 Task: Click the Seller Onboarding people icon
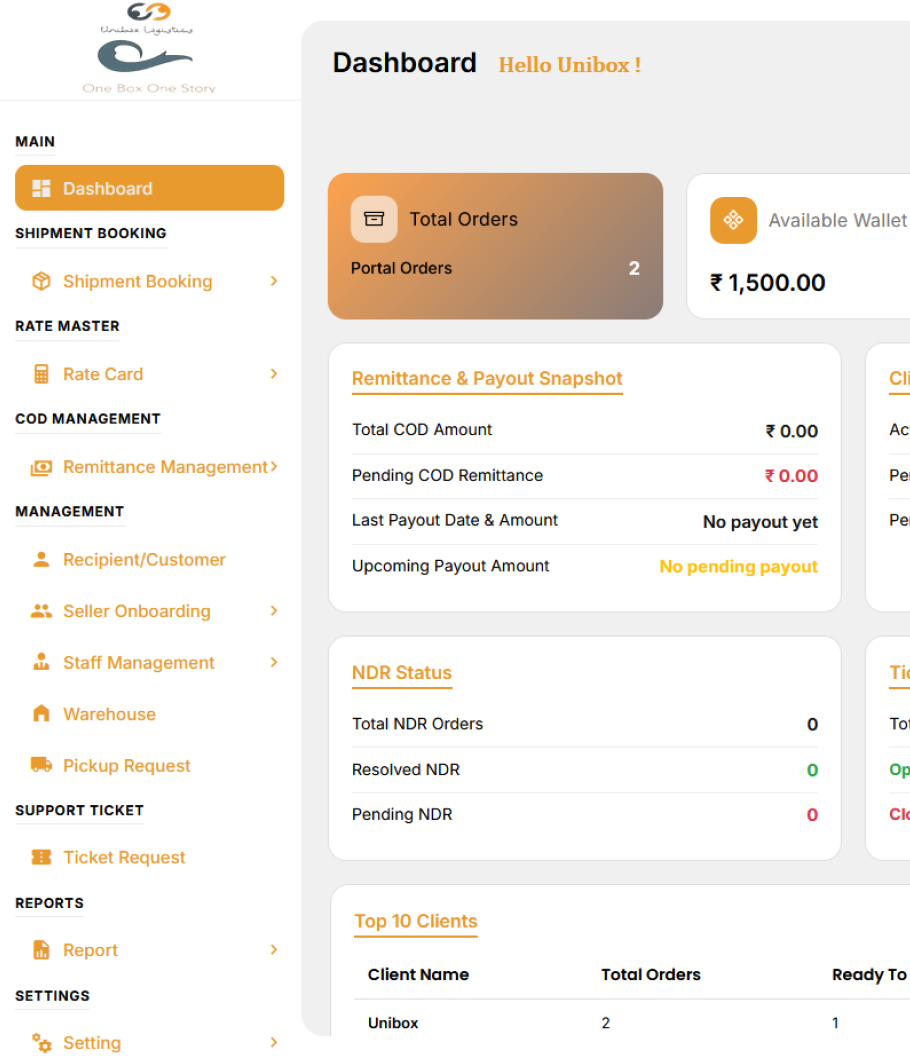(x=41, y=611)
